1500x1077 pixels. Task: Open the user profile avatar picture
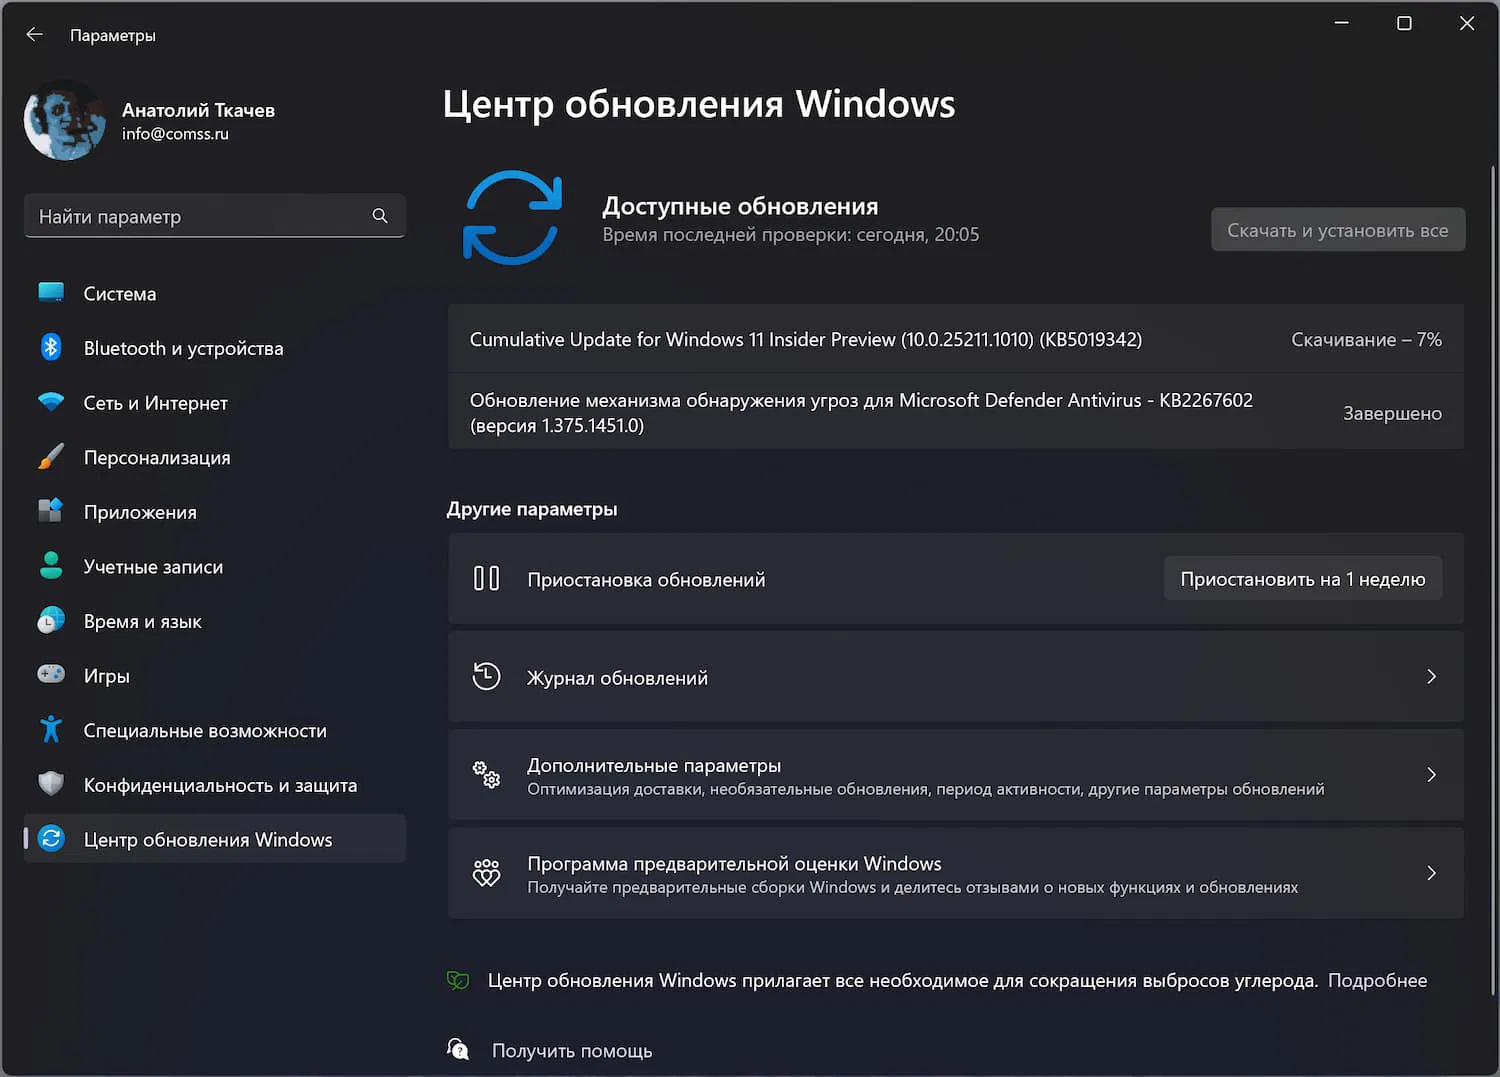pyautogui.click(x=65, y=120)
